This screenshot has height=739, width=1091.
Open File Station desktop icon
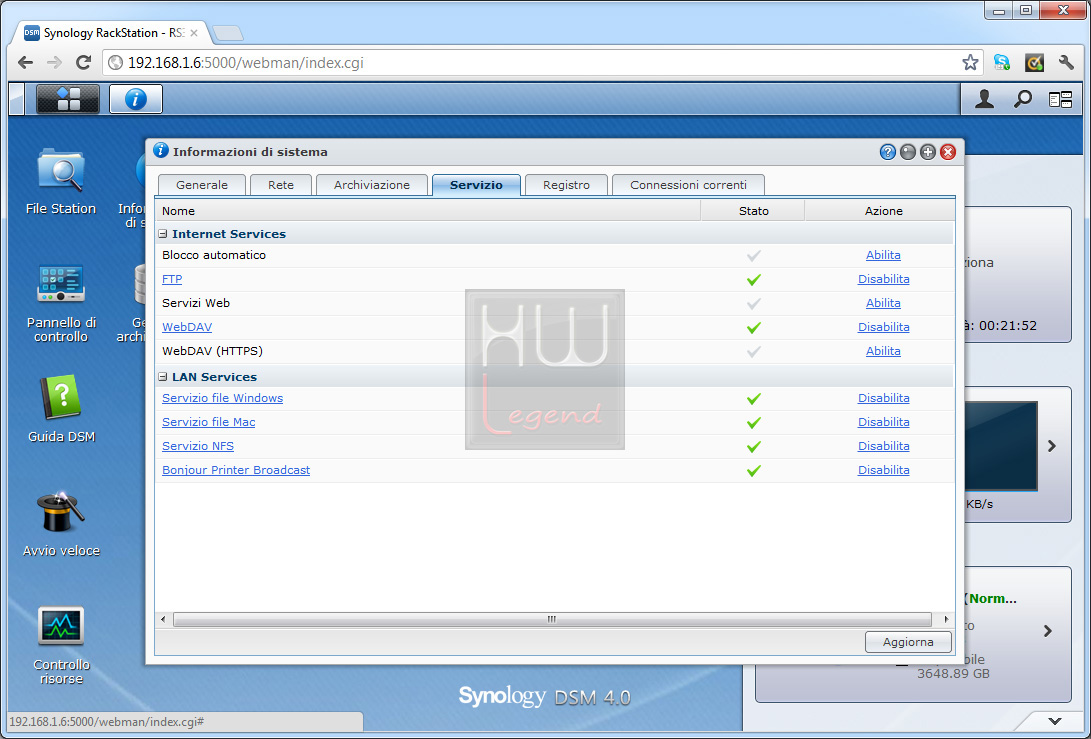pos(61,181)
